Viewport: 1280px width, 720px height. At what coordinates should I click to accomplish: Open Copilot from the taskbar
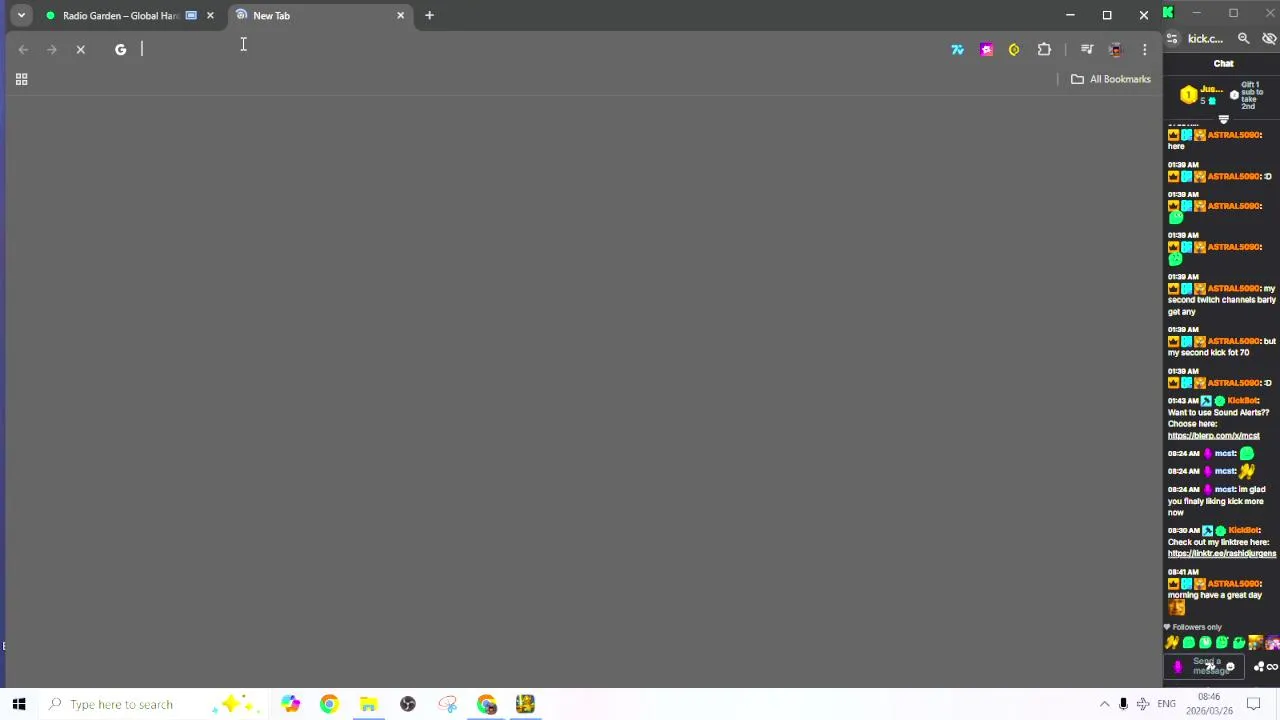(x=290, y=704)
